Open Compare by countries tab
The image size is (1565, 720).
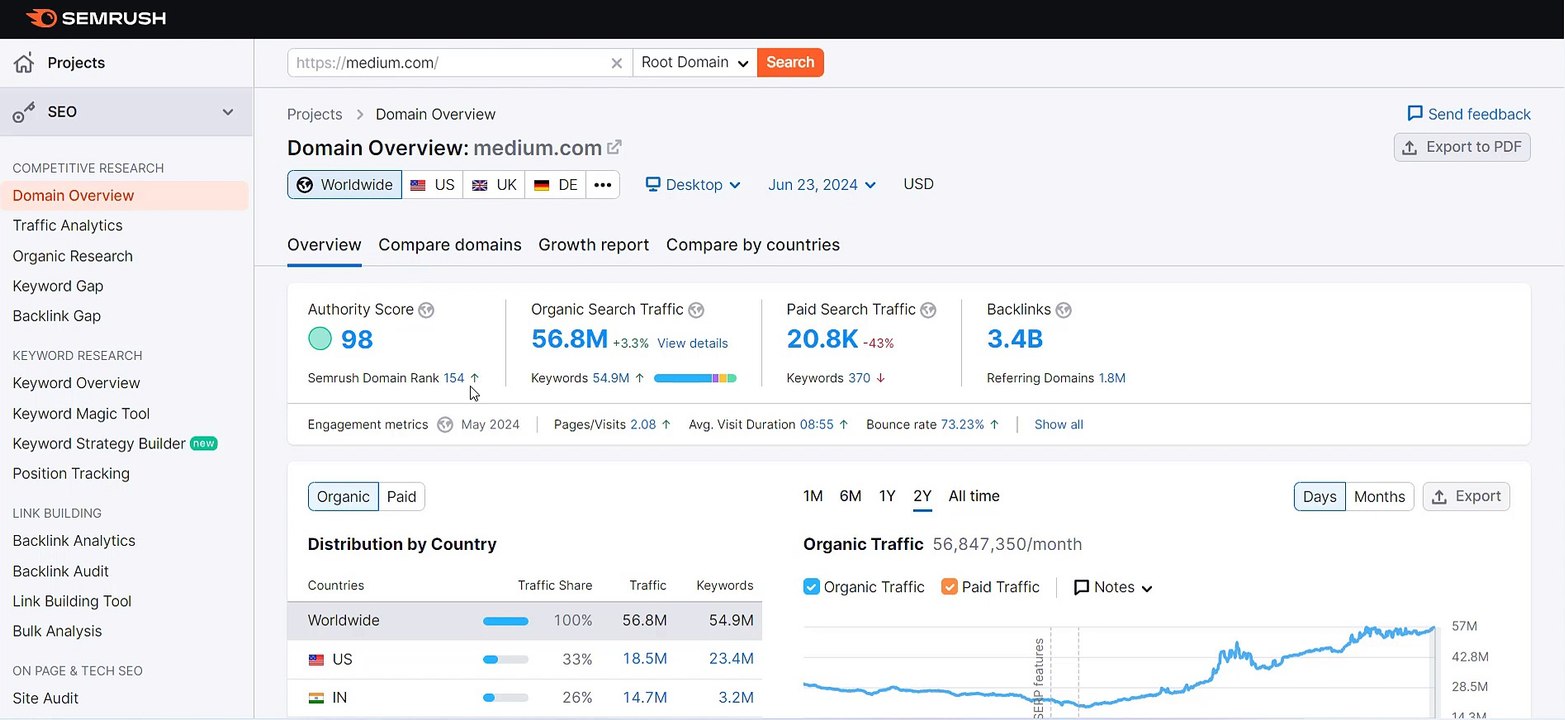point(753,245)
